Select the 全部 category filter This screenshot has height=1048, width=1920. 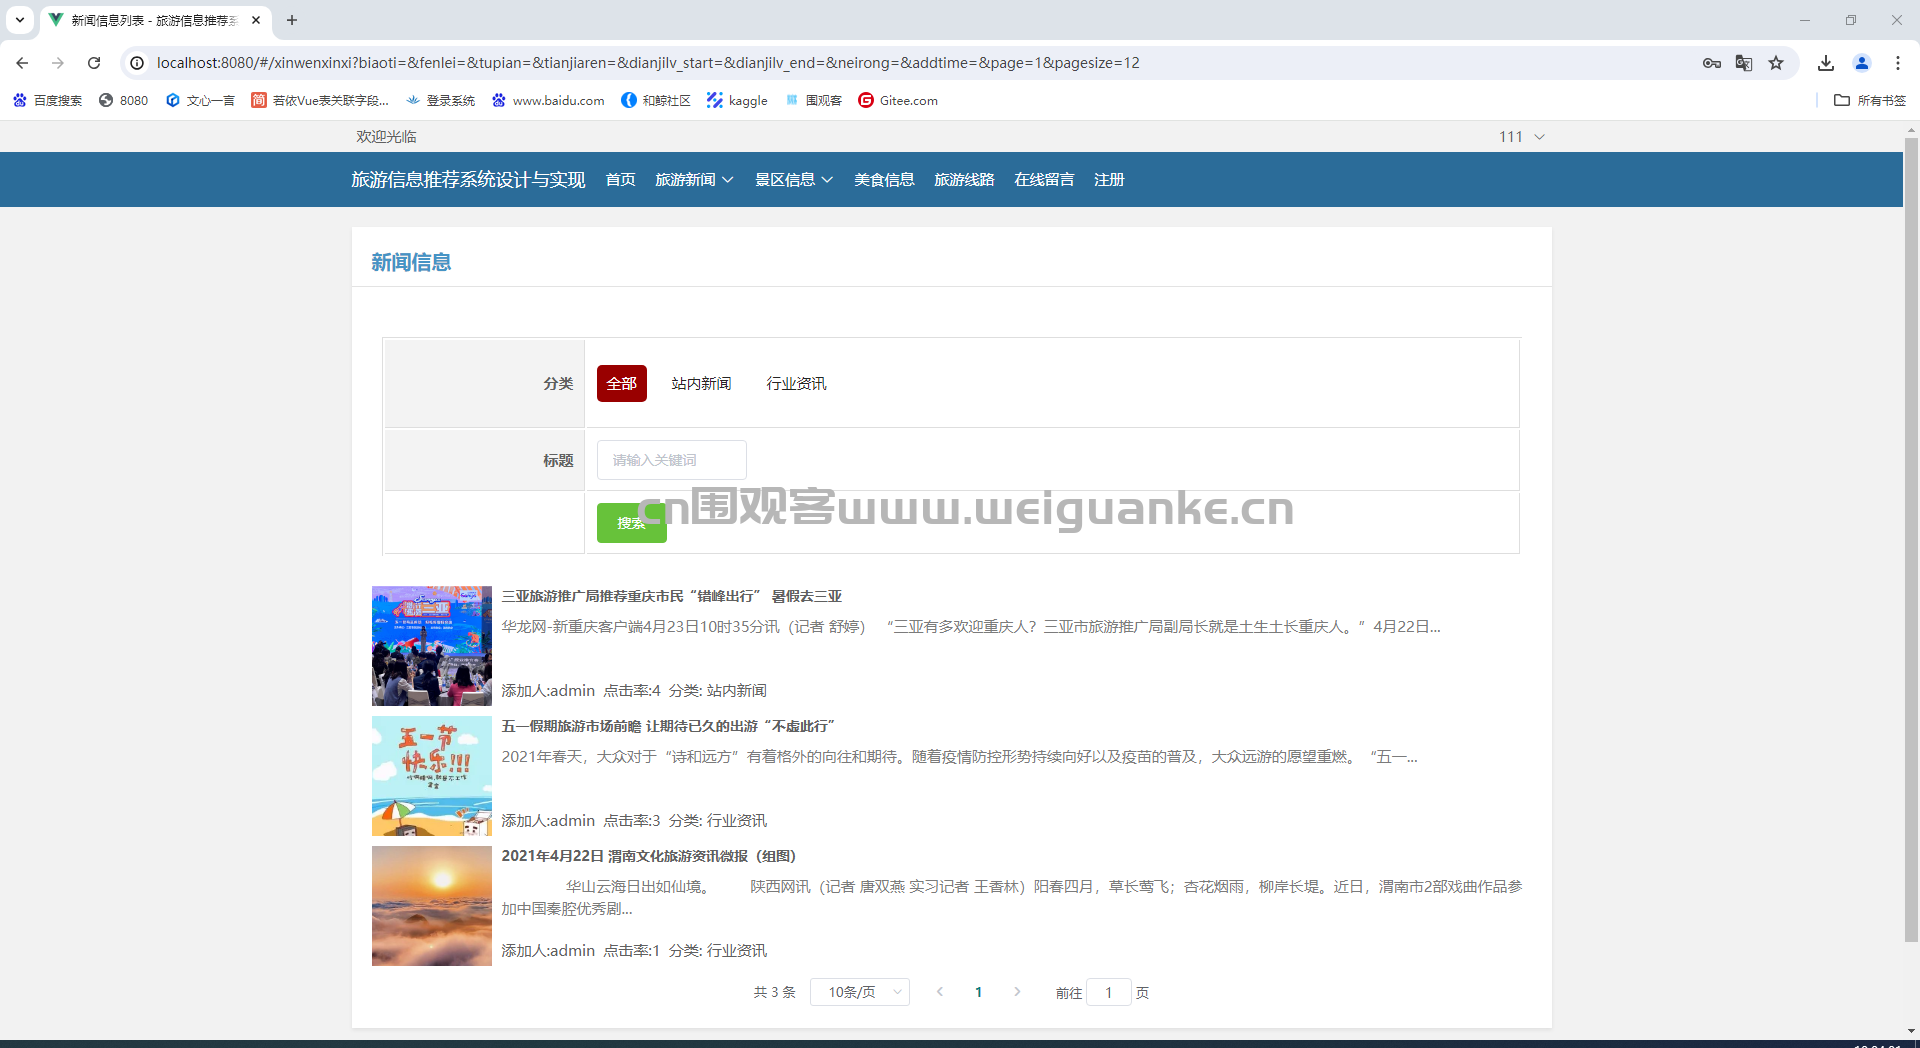point(622,384)
